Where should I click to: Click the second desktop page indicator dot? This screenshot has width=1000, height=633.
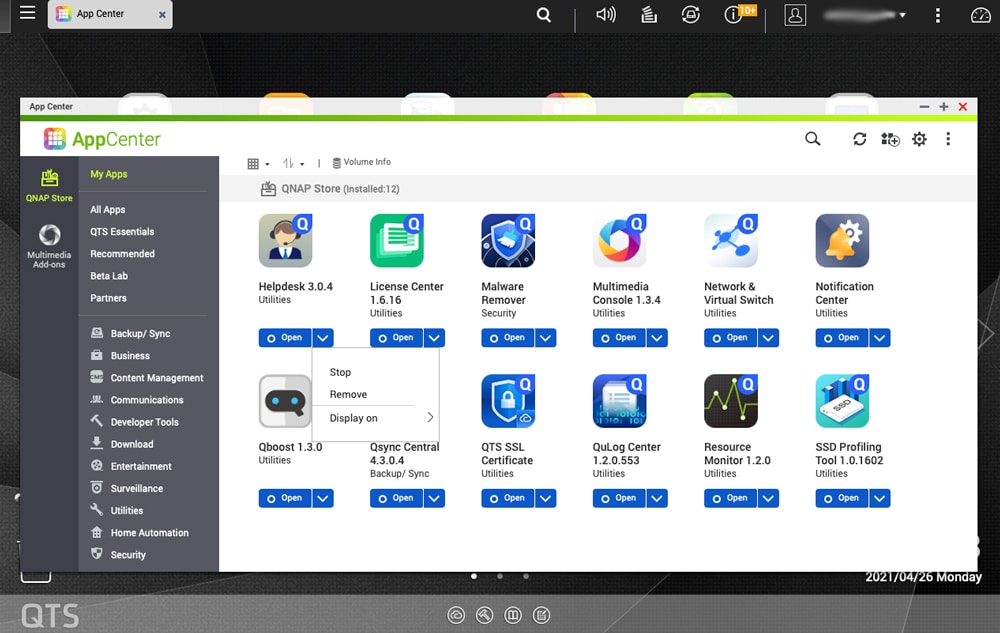click(500, 576)
